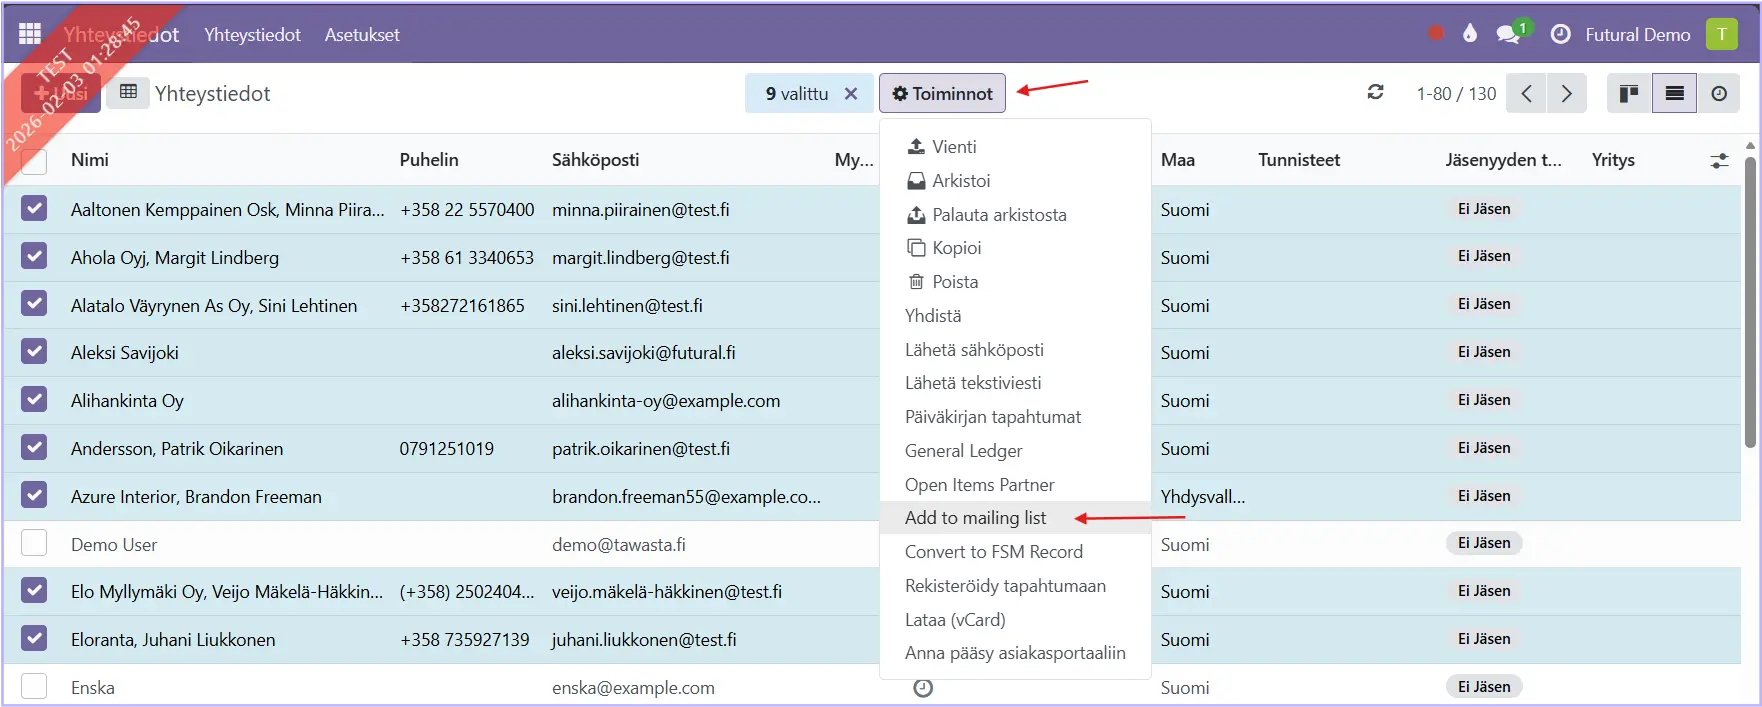Collapse the Toiminnot actions dropdown
1762x707 pixels.
coord(942,93)
